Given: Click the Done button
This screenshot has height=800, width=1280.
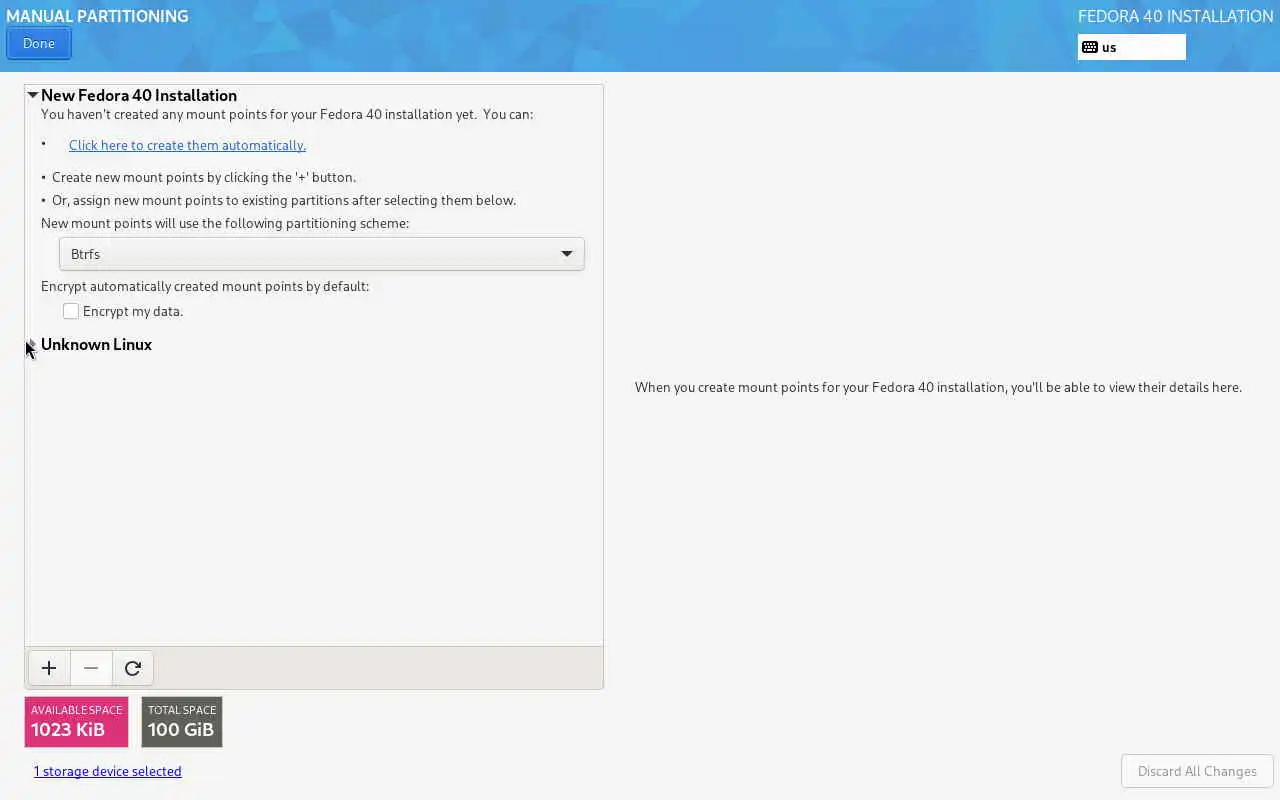Looking at the screenshot, I should (39, 43).
